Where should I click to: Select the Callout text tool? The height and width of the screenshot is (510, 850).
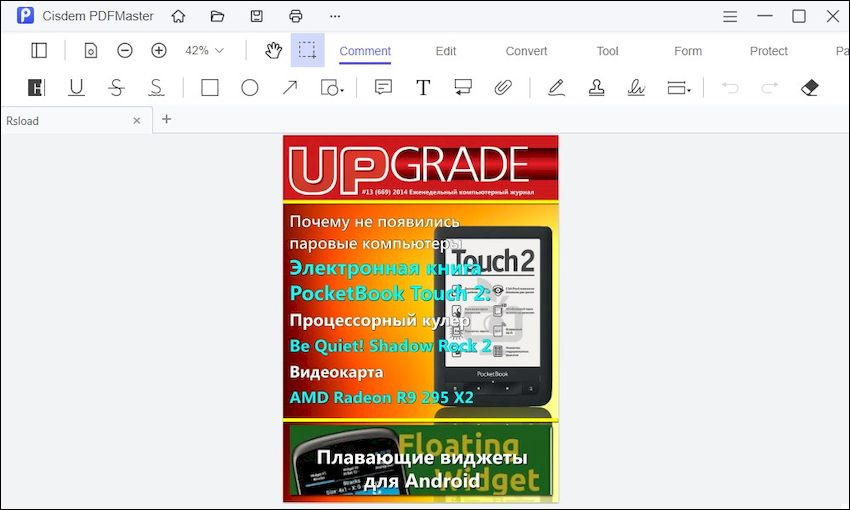[x=463, y=87]
